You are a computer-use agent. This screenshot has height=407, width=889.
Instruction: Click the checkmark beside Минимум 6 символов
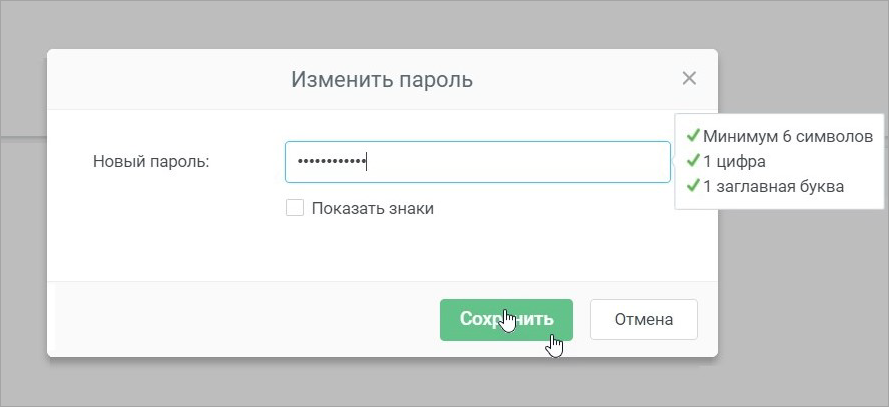[x=693, y=135]
